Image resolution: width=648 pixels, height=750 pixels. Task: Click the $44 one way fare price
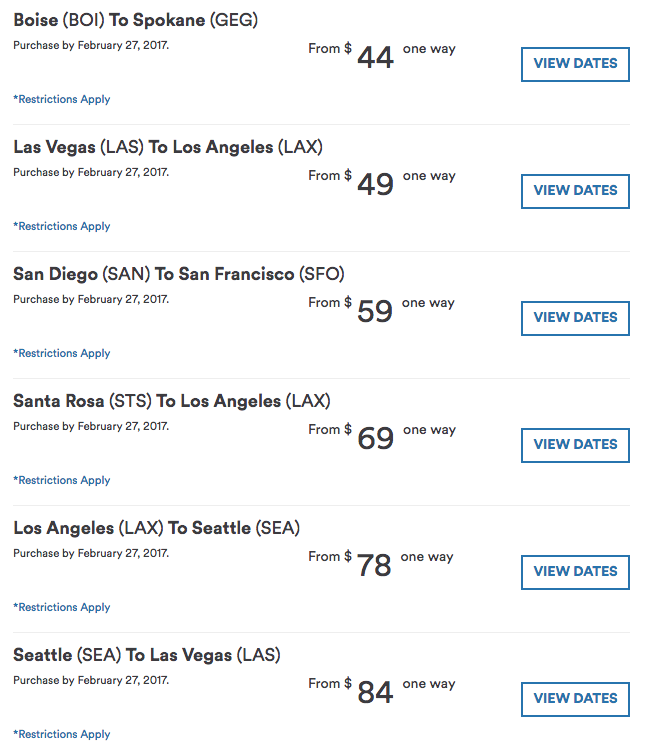click(375, 57)
